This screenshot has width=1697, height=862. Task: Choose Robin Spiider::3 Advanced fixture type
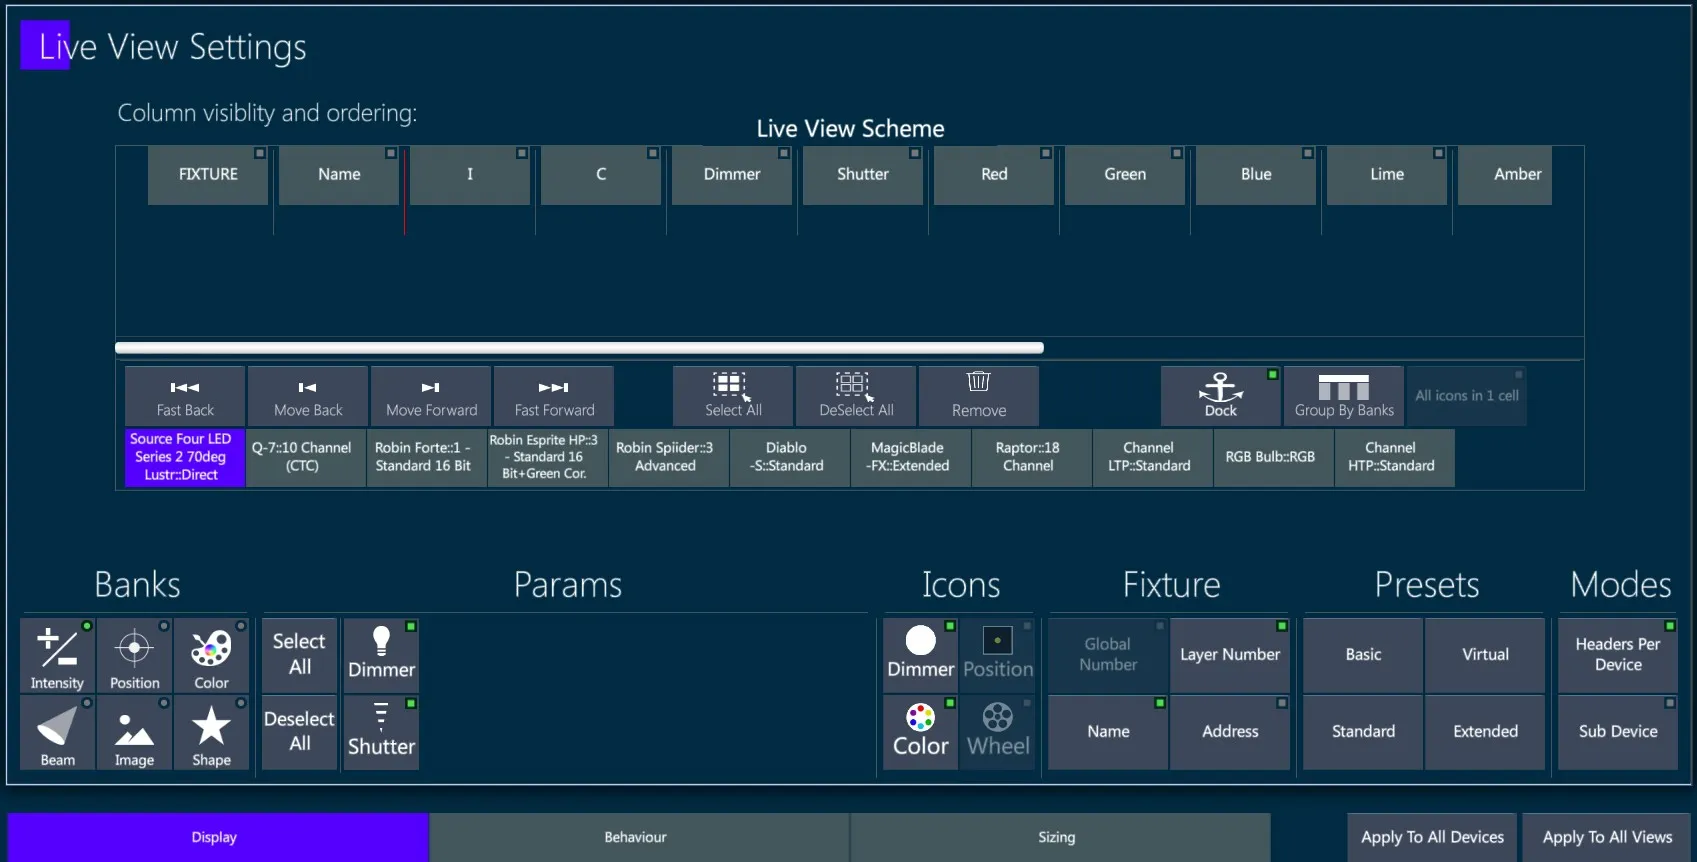tap(669, 458)
